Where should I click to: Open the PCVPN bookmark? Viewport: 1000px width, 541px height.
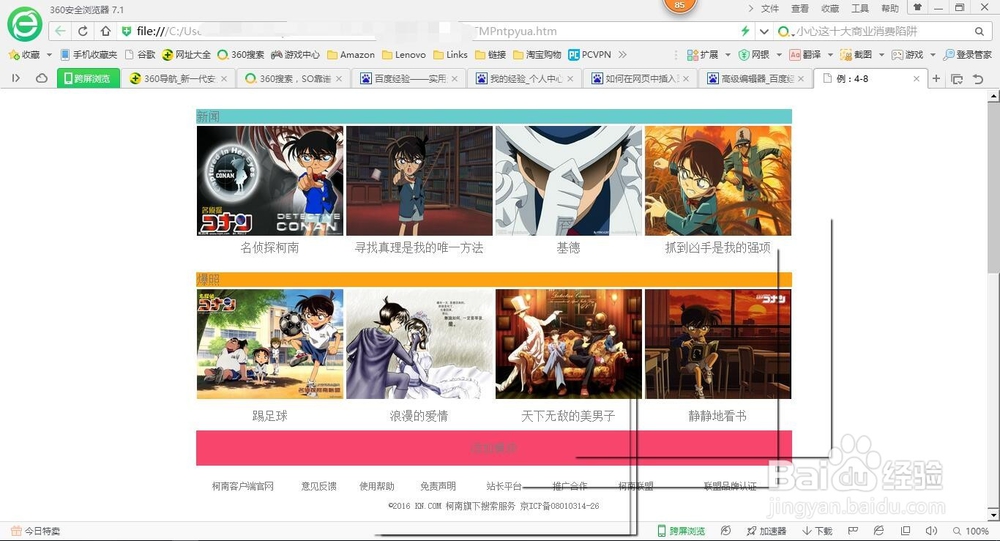pyautogui.click(x=590, y=55)
